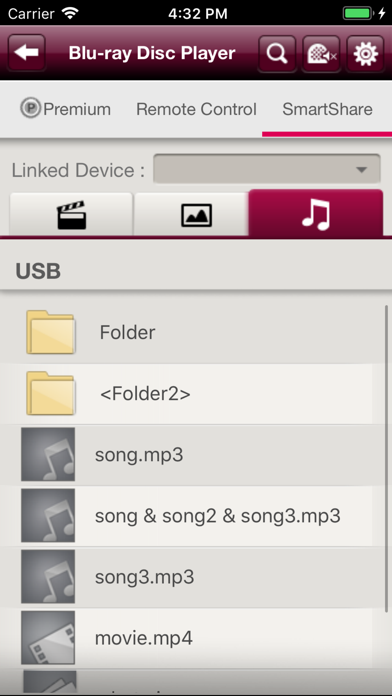Open settings gear icon
This screenshot has height=696, width=392.
point(365,53)
